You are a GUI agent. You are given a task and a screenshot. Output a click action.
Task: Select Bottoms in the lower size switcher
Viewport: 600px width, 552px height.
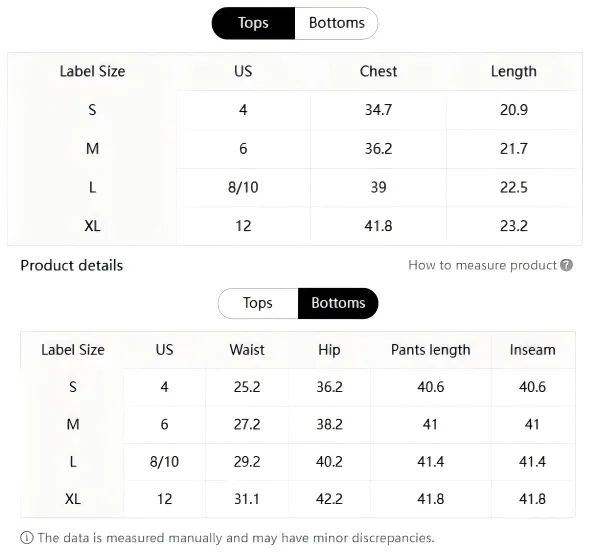[x=338, y=303]
